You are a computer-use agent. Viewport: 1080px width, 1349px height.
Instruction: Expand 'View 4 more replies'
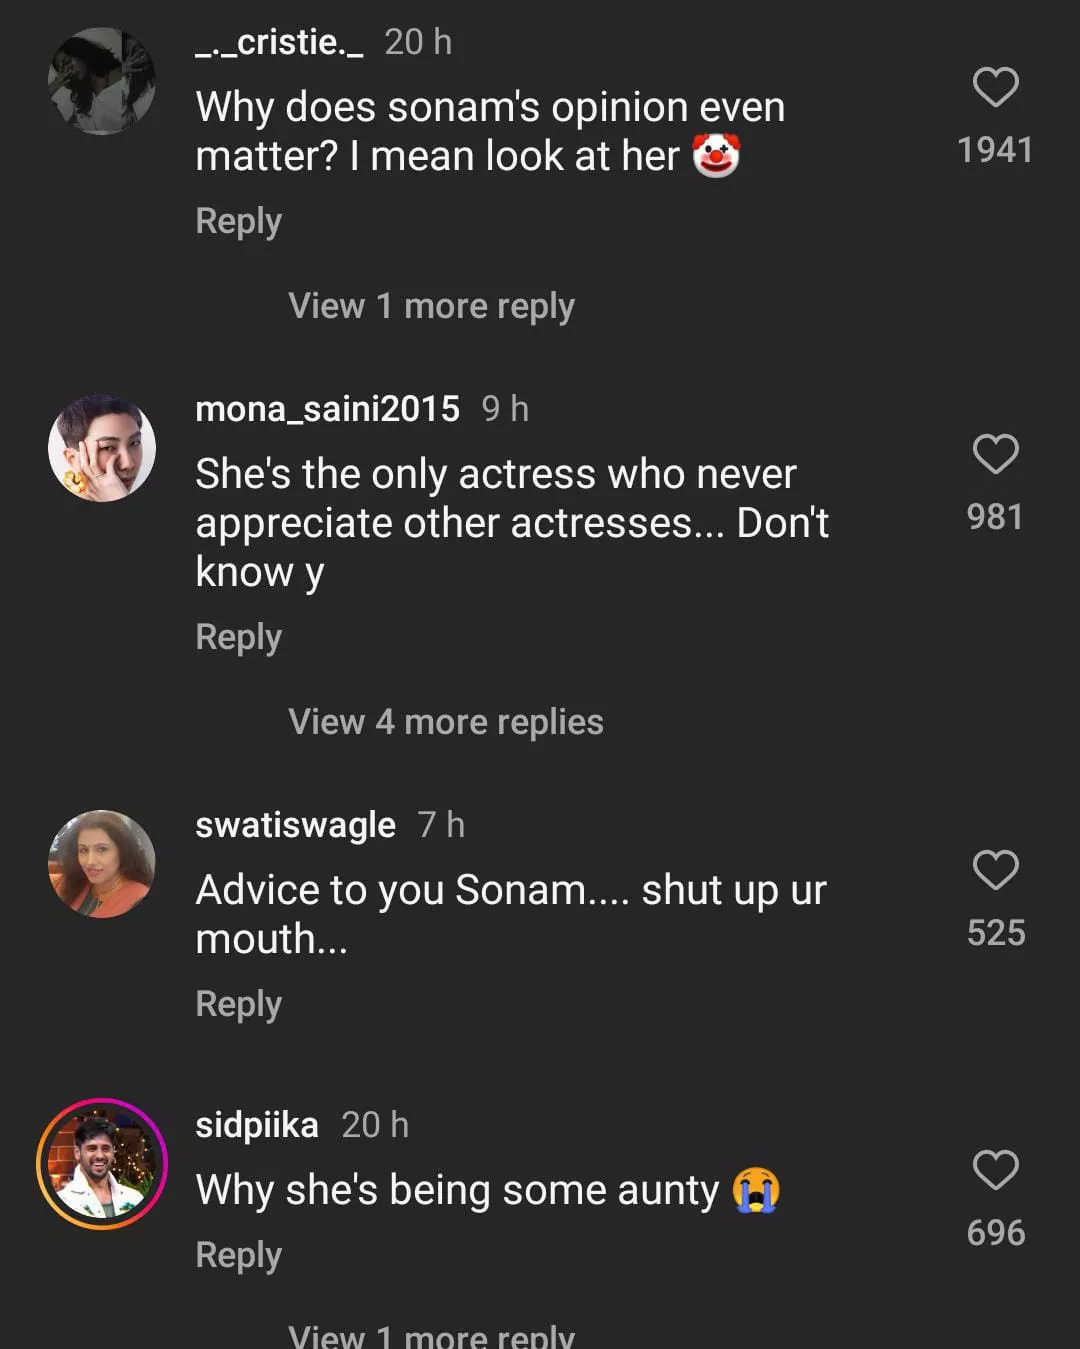(x=445, y=722)
